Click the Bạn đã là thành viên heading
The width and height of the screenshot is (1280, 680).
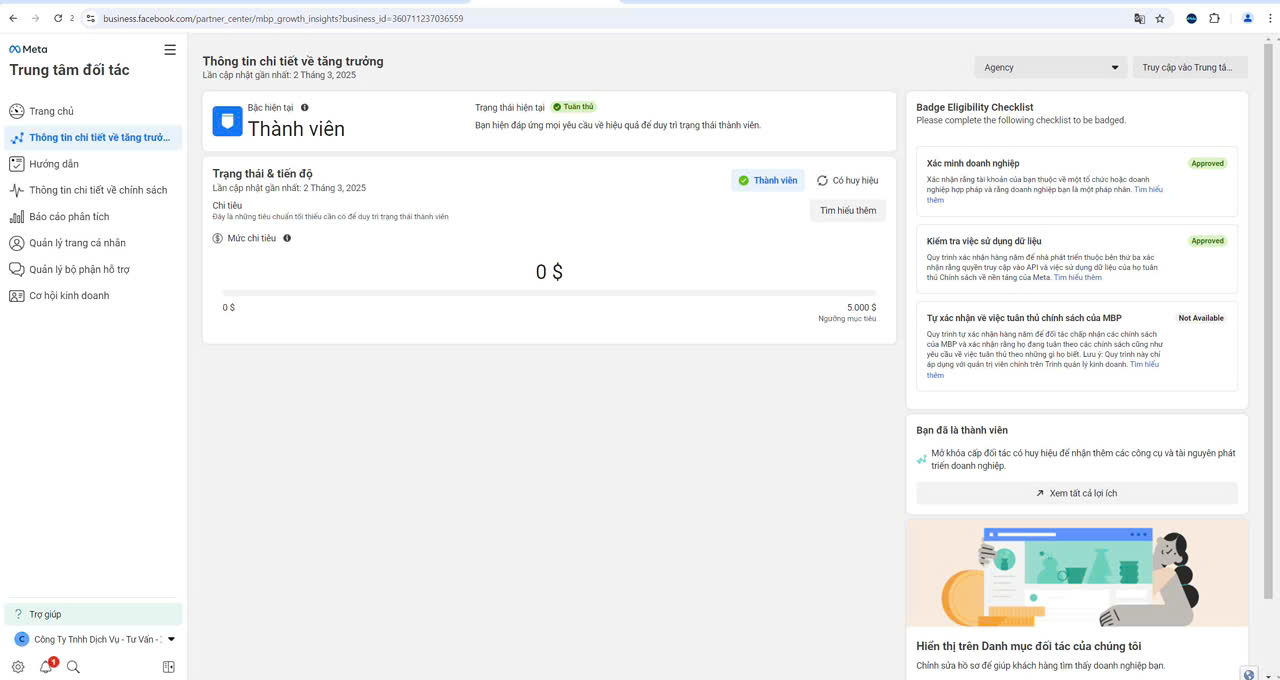click(x=962, y=430)
